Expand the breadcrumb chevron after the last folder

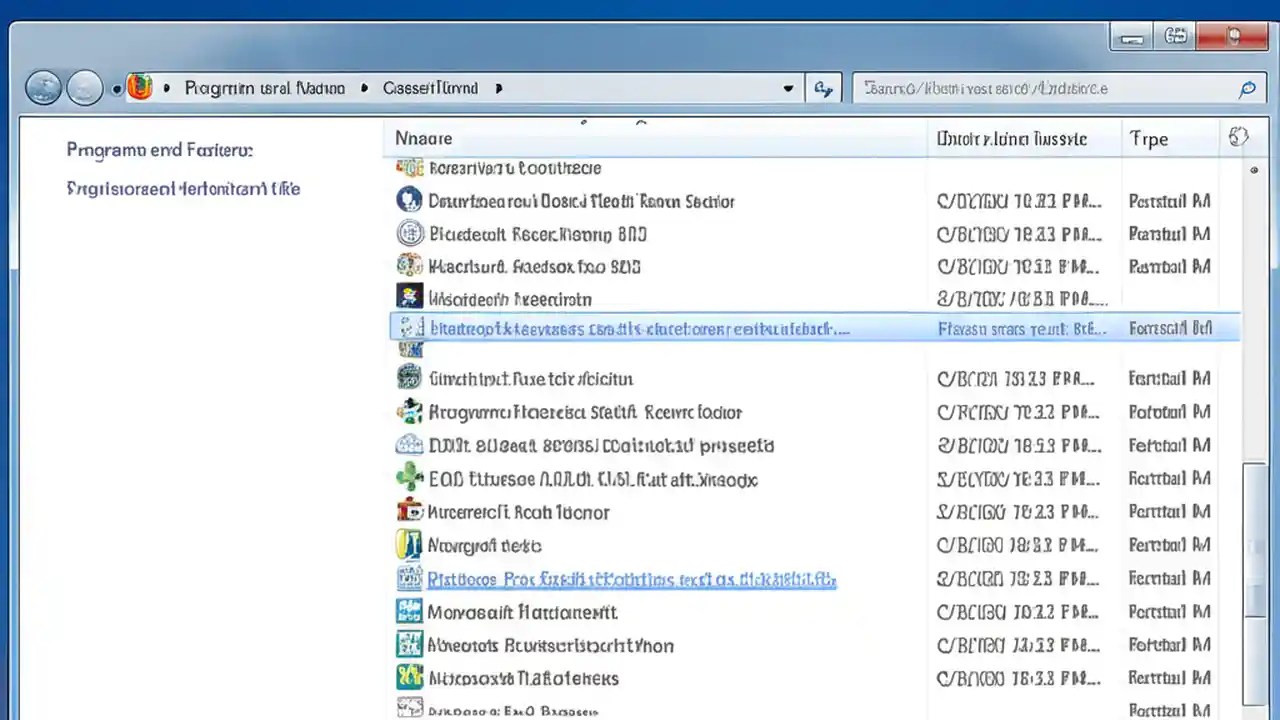[498, 88]
